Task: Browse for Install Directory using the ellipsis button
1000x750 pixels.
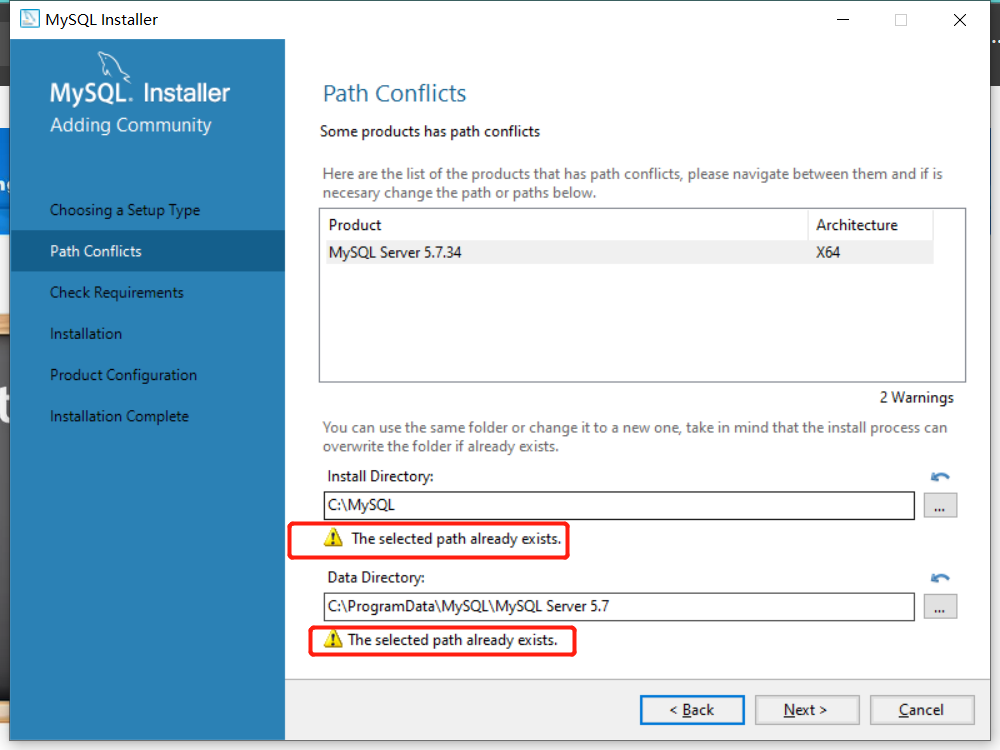Action: click(940, 506)
